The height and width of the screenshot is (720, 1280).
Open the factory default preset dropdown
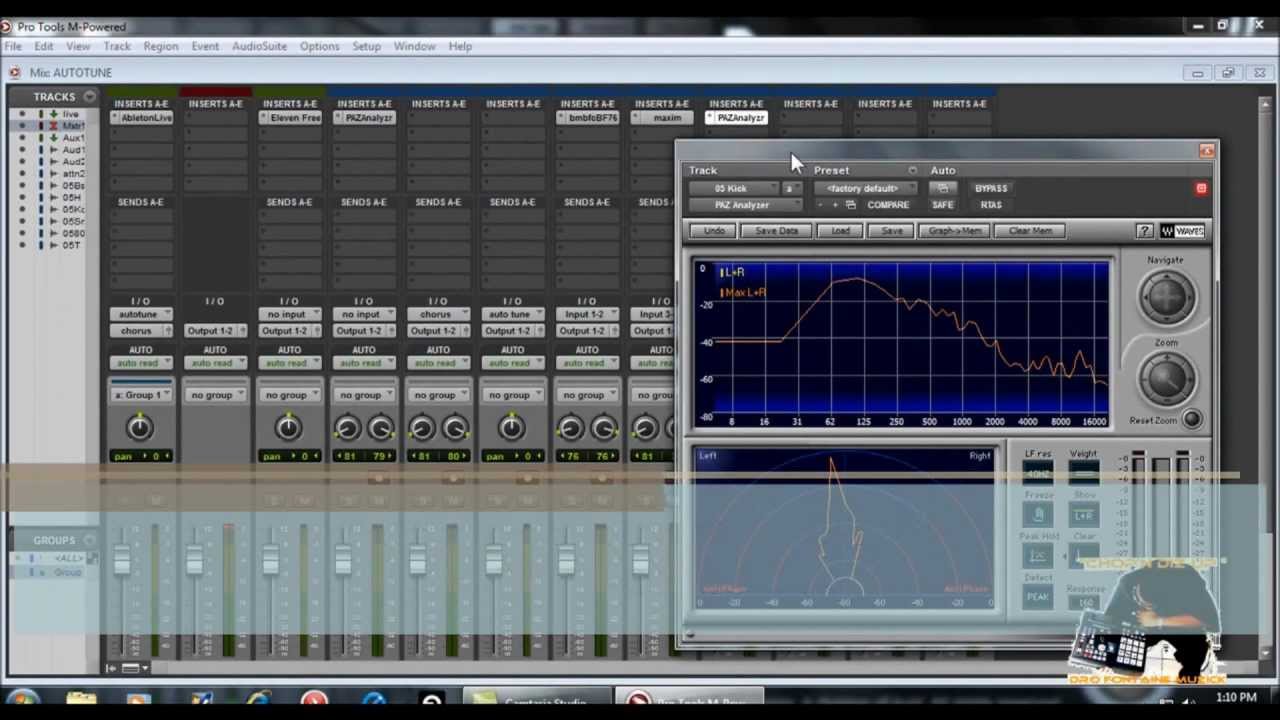[865, 188]
